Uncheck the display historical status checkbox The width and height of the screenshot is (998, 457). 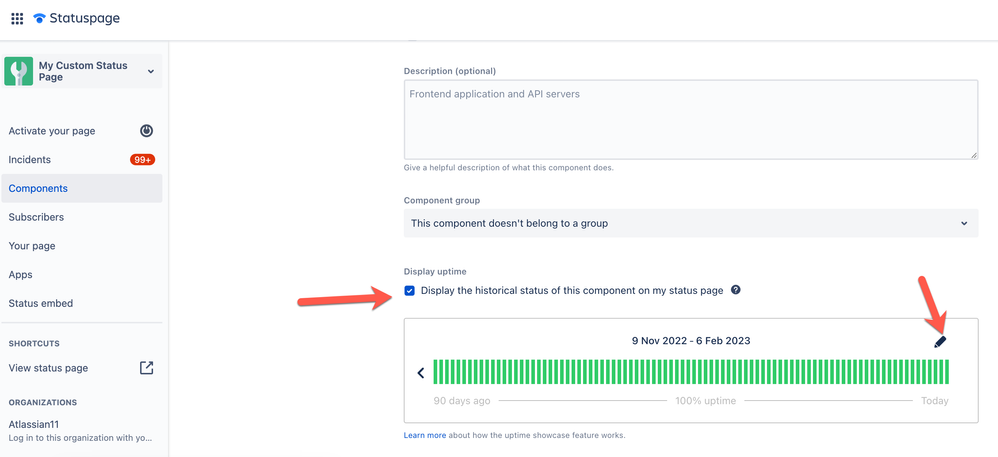coord(410,291)
